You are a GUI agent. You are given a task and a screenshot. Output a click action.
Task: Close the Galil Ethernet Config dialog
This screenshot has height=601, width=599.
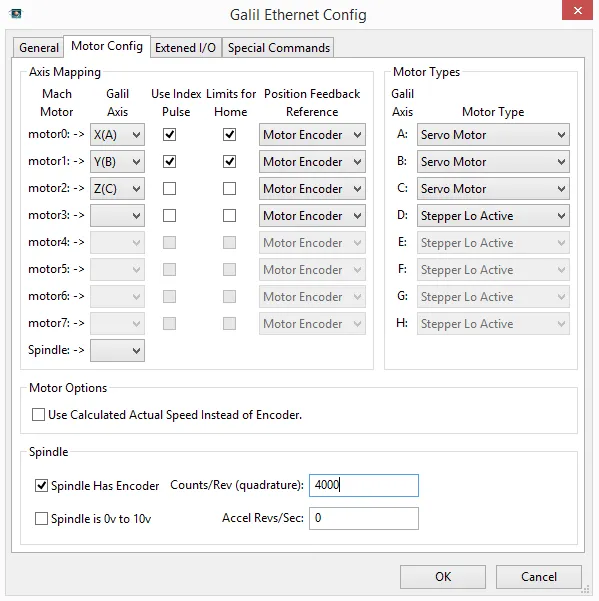578,10
